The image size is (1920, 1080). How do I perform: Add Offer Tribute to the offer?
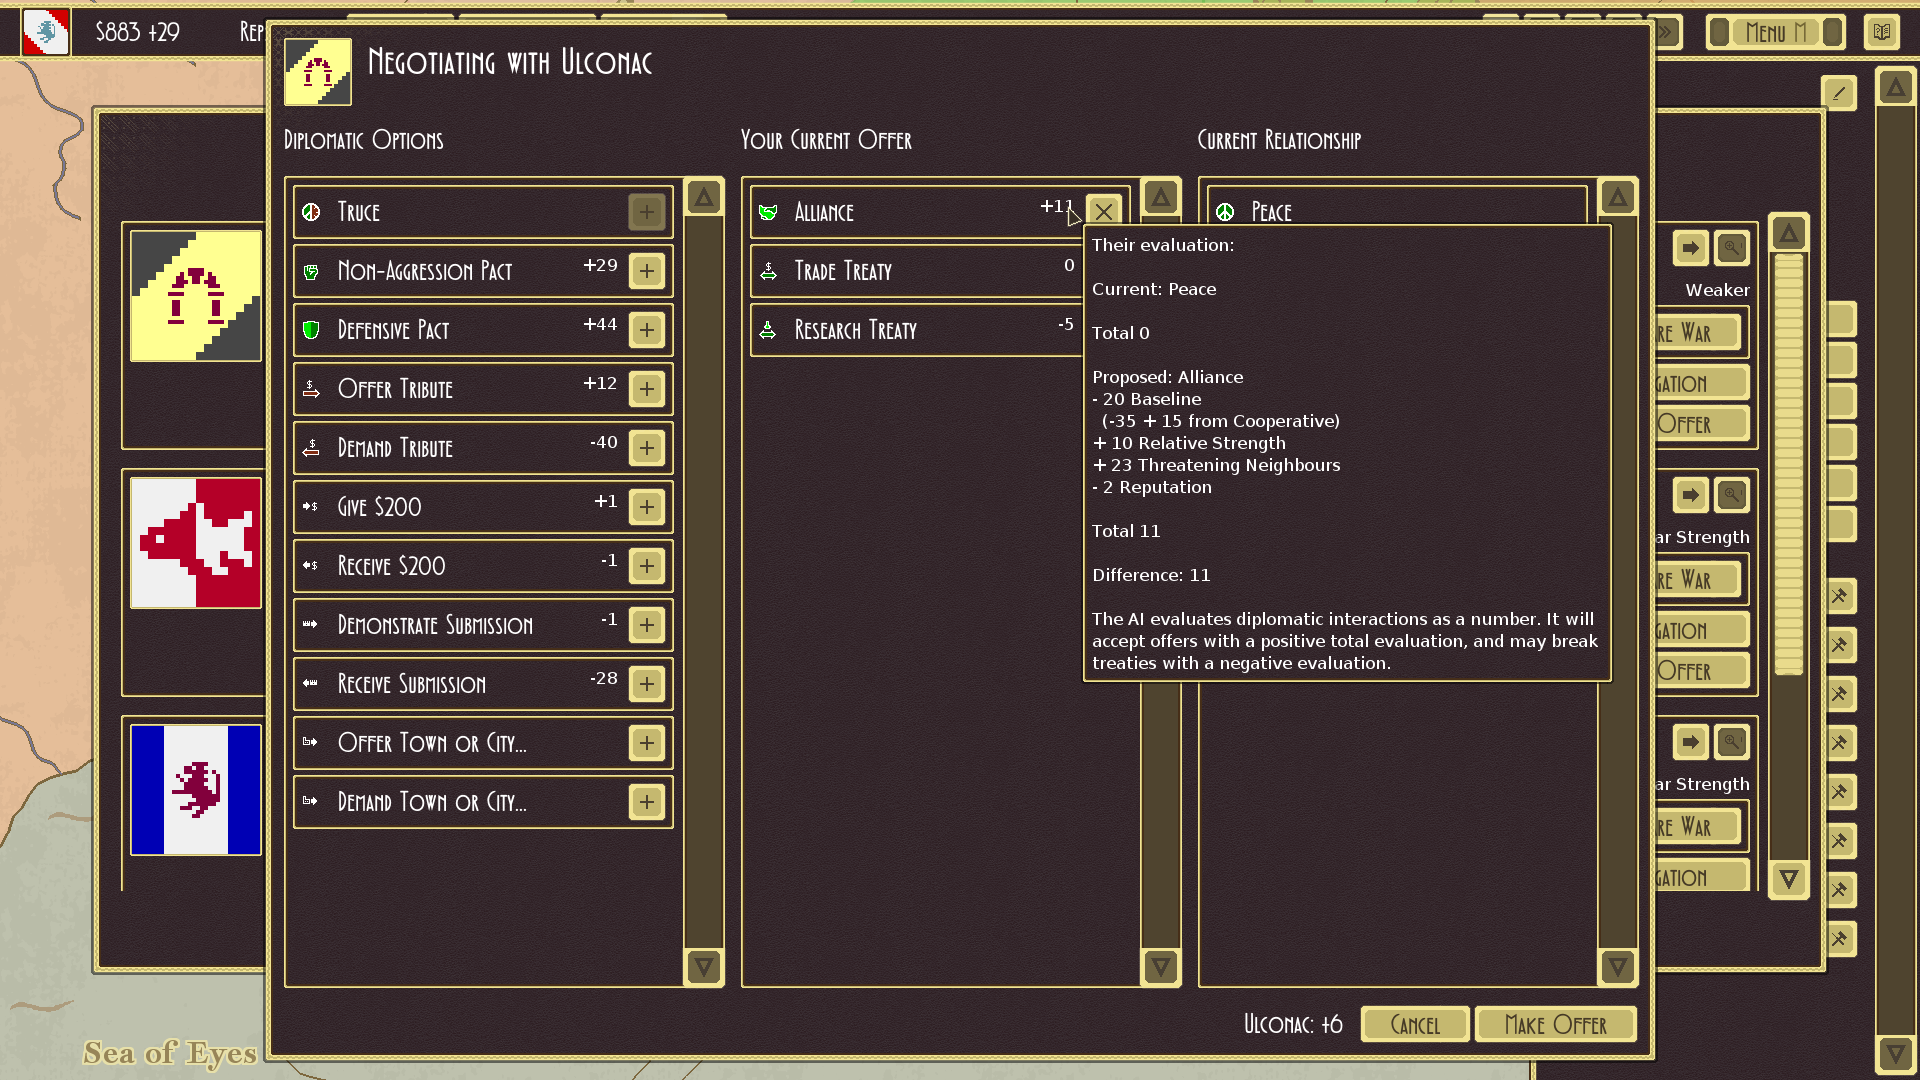tap(647, 389)
